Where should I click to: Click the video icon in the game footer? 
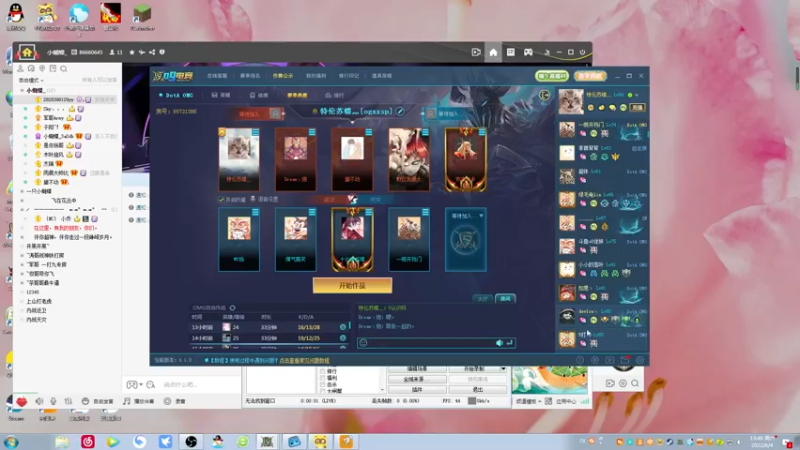(x=610, y=360)
